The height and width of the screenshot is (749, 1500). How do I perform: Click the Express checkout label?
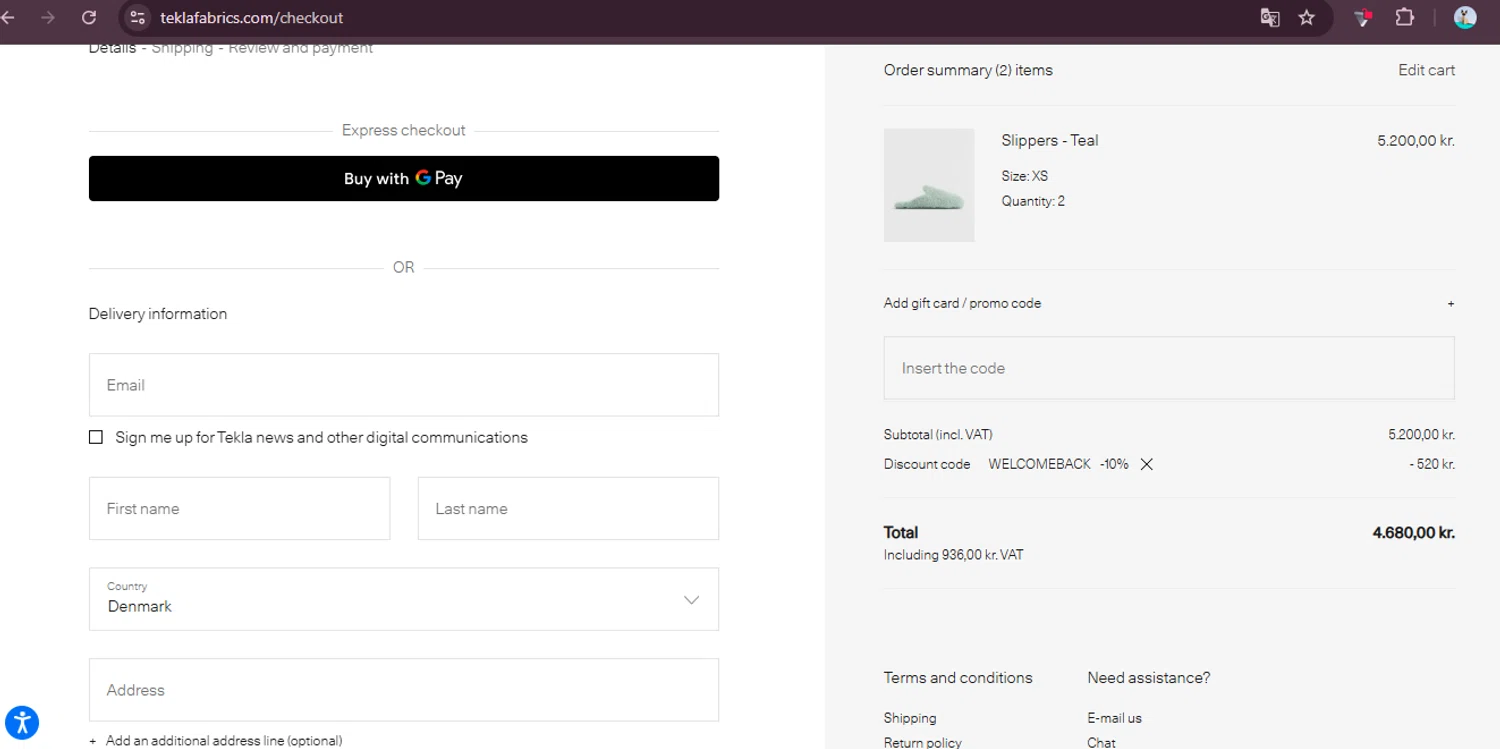pyautogui.click(x=404, y=130)
